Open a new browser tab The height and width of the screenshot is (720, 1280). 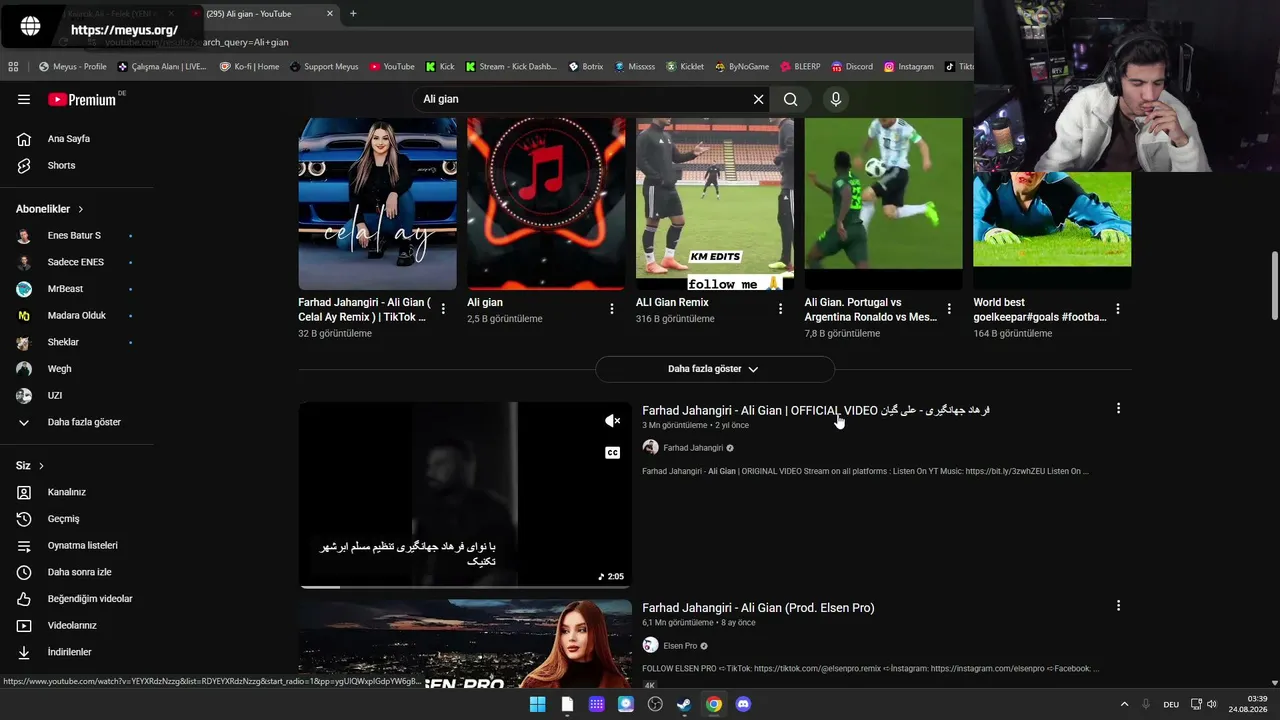[353, 14]
